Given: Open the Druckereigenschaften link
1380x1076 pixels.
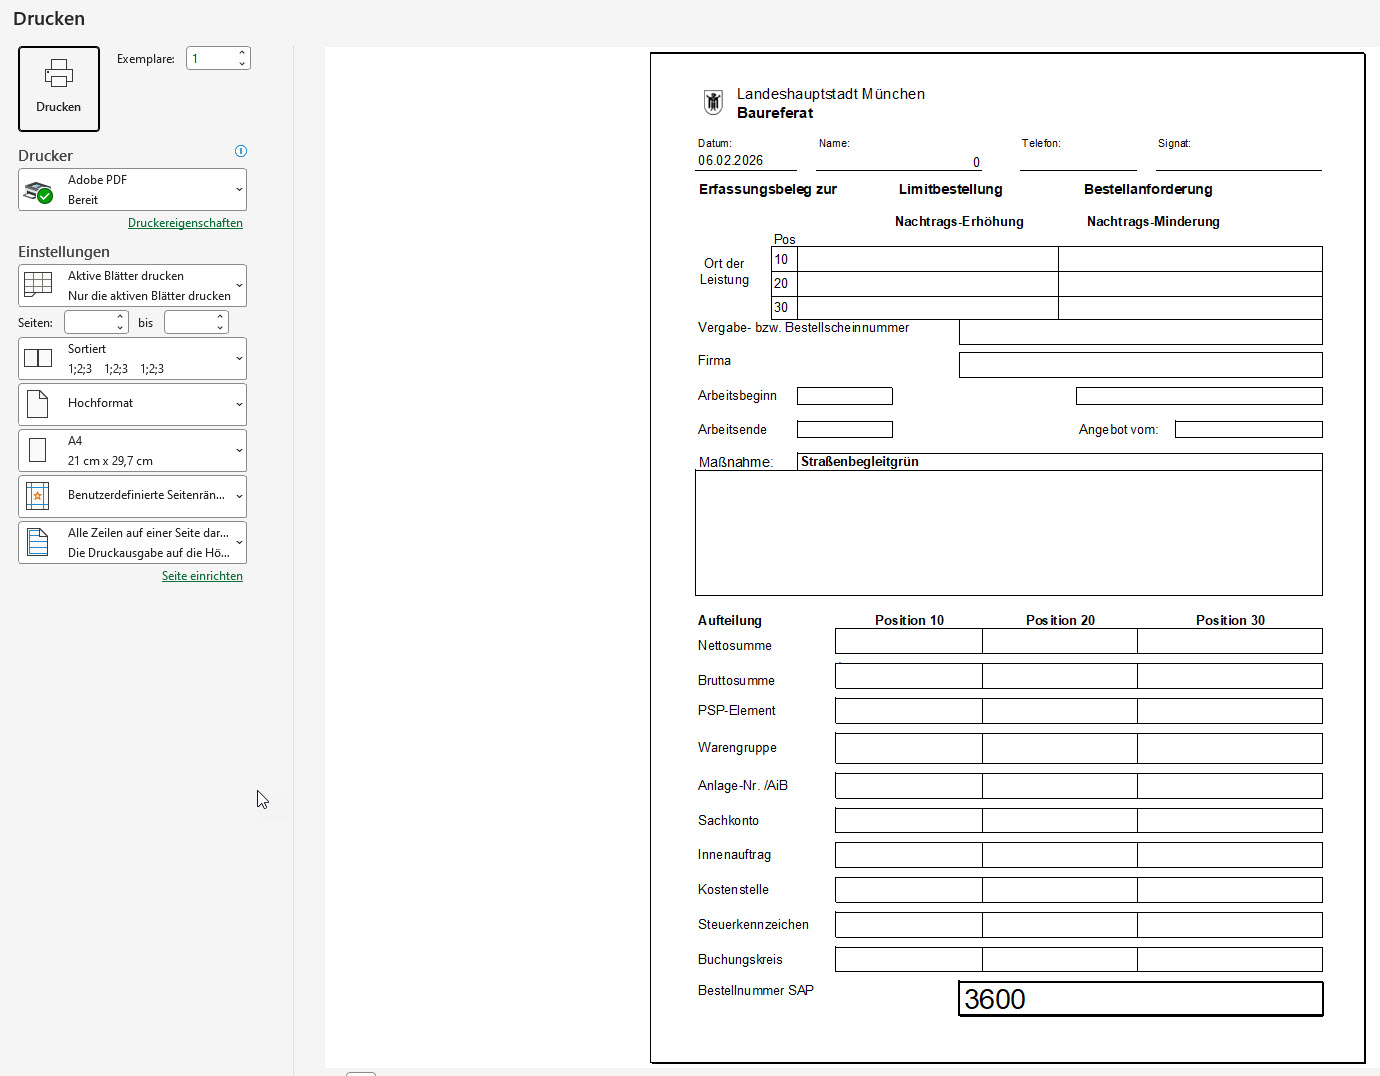Looking at the screenshot, I should tap(185, 223).
